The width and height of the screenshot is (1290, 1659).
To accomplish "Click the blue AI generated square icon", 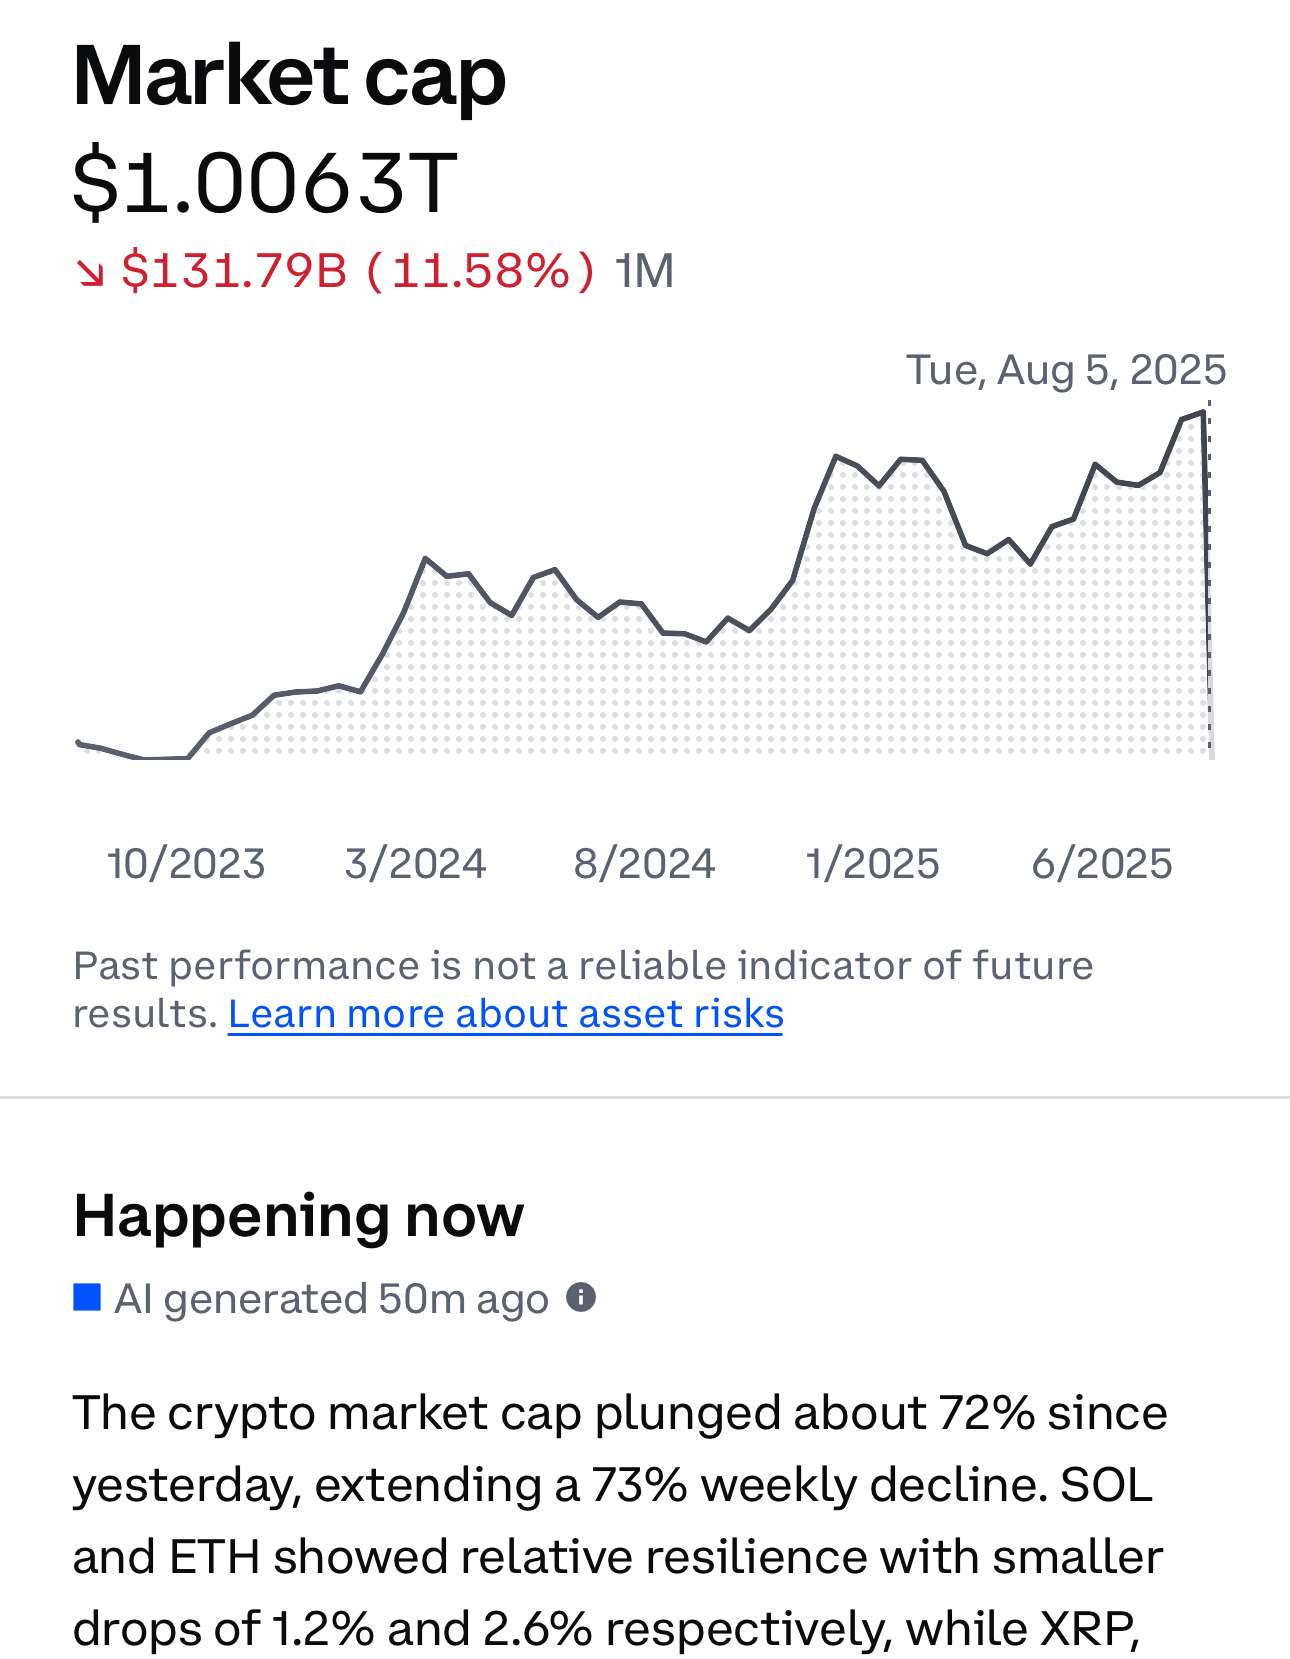I will click(87, 1298).
